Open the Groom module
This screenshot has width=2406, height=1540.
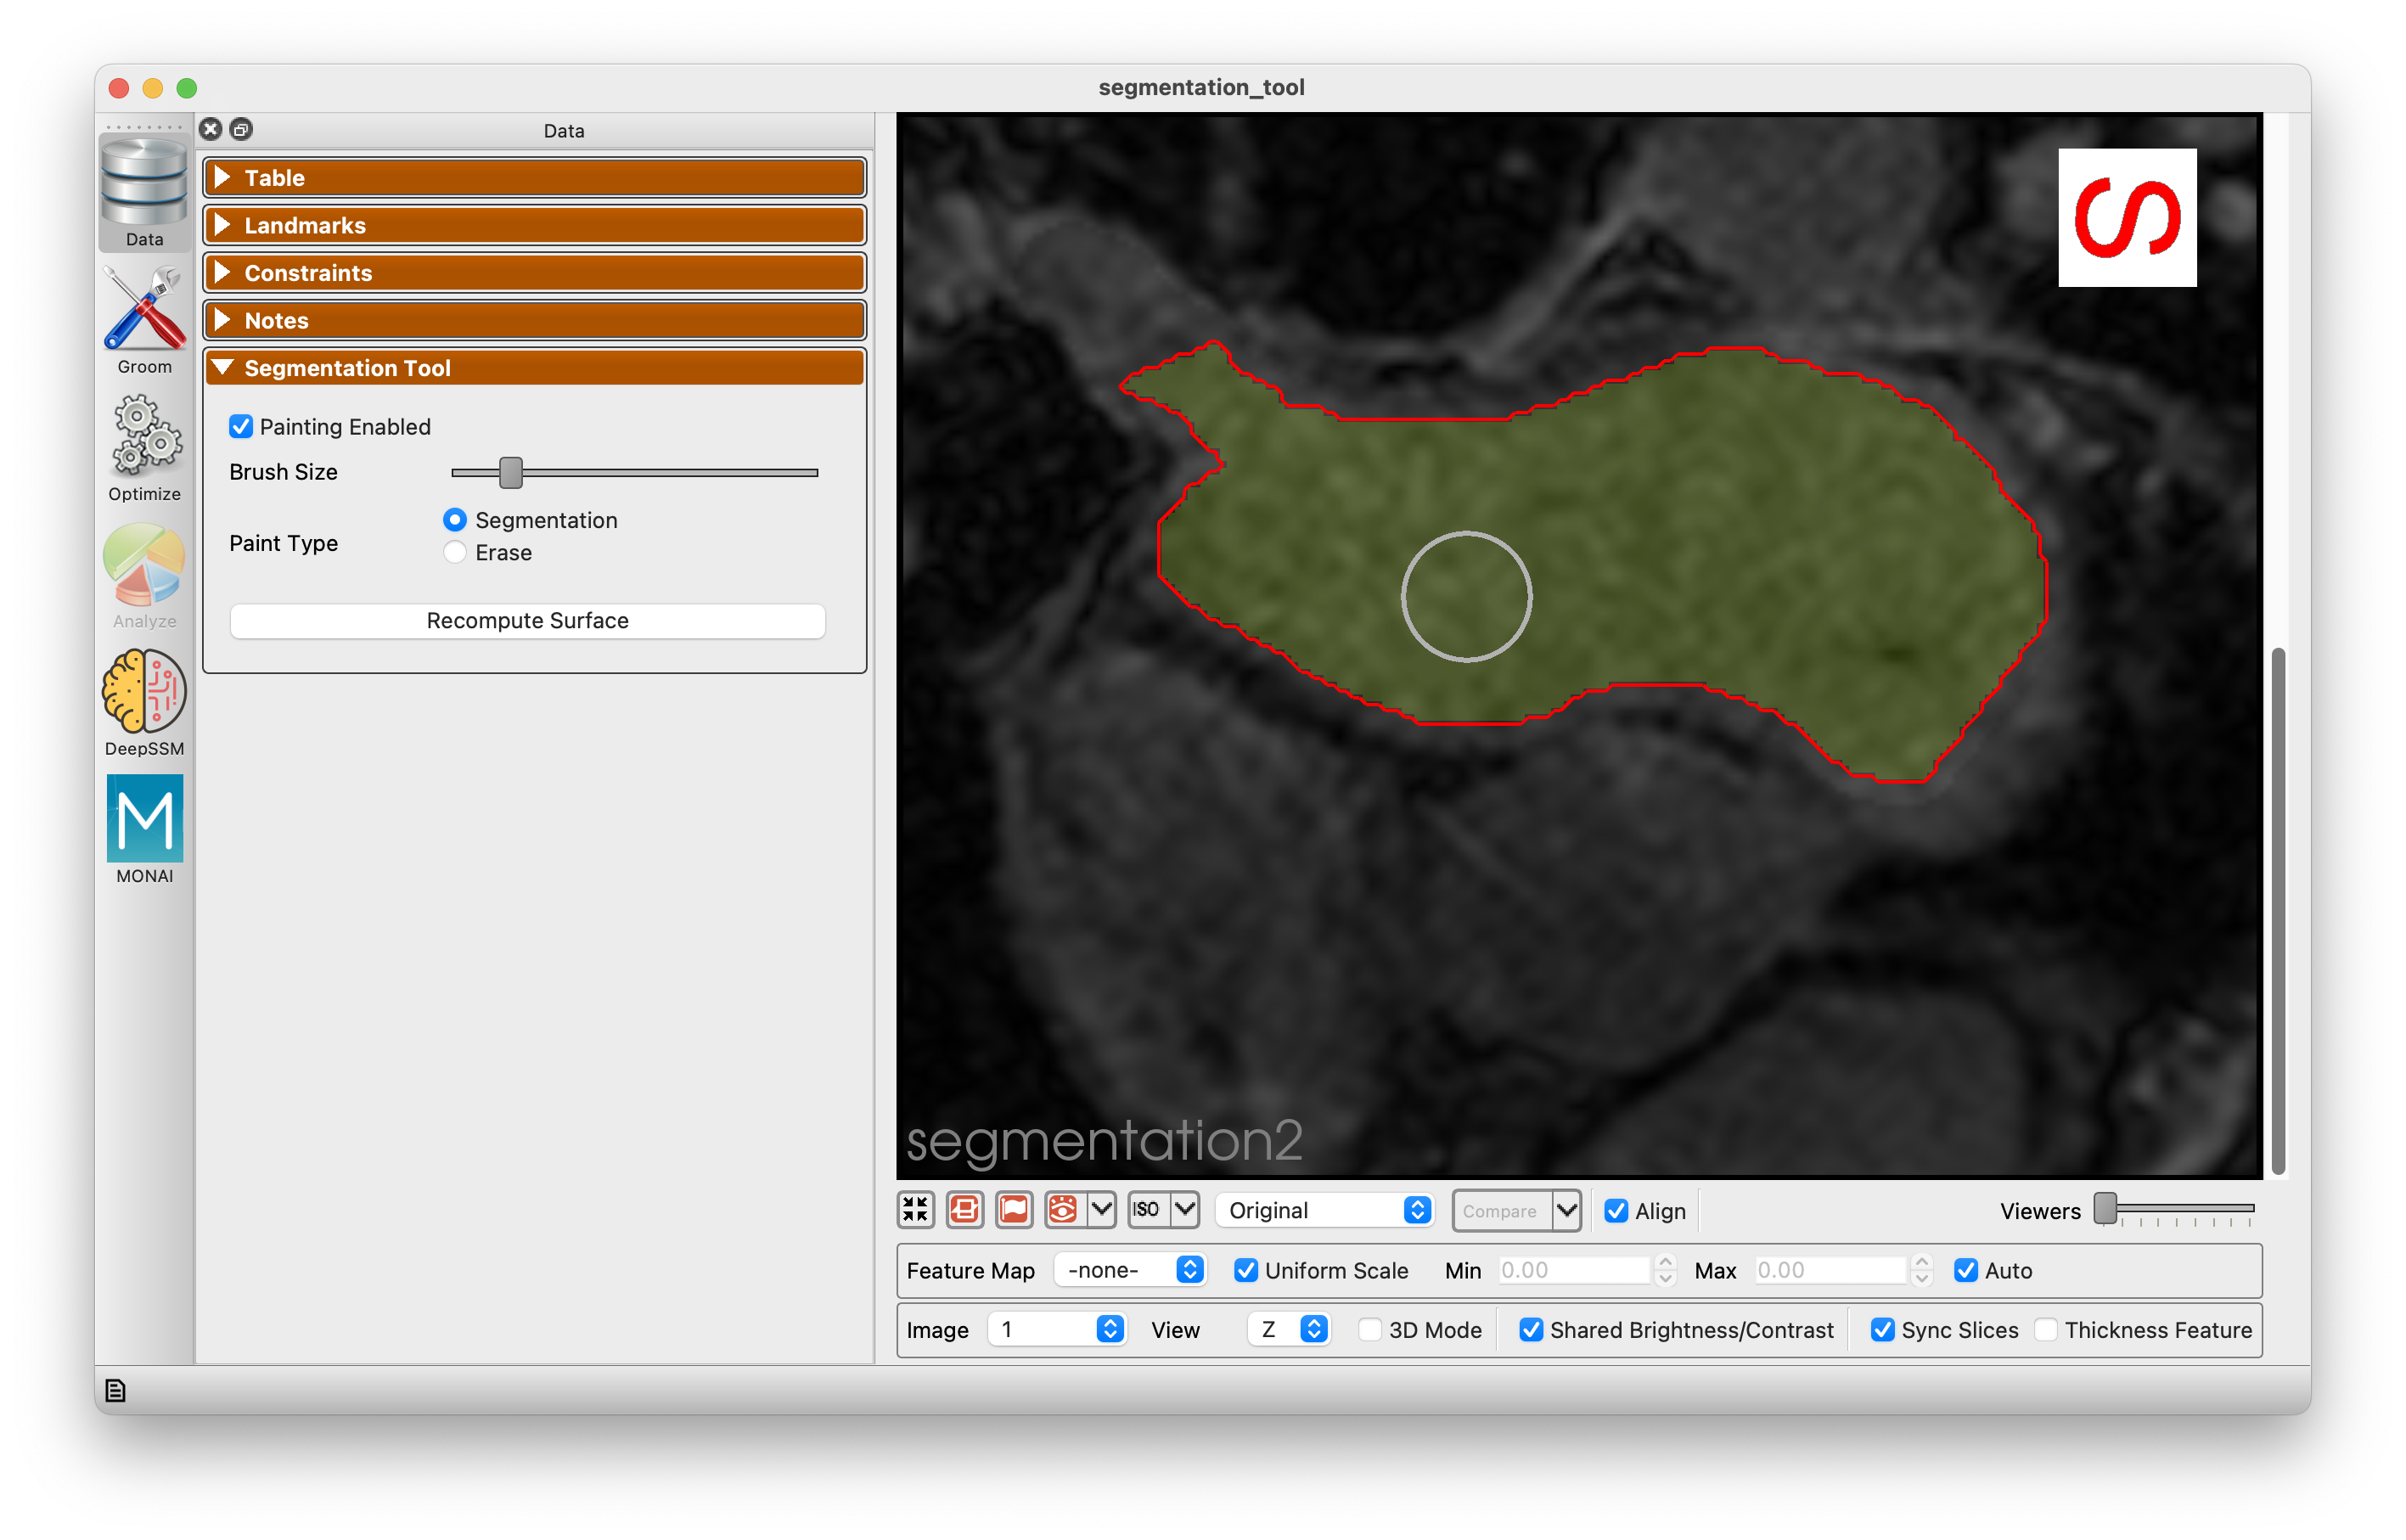tap(144, 319)
